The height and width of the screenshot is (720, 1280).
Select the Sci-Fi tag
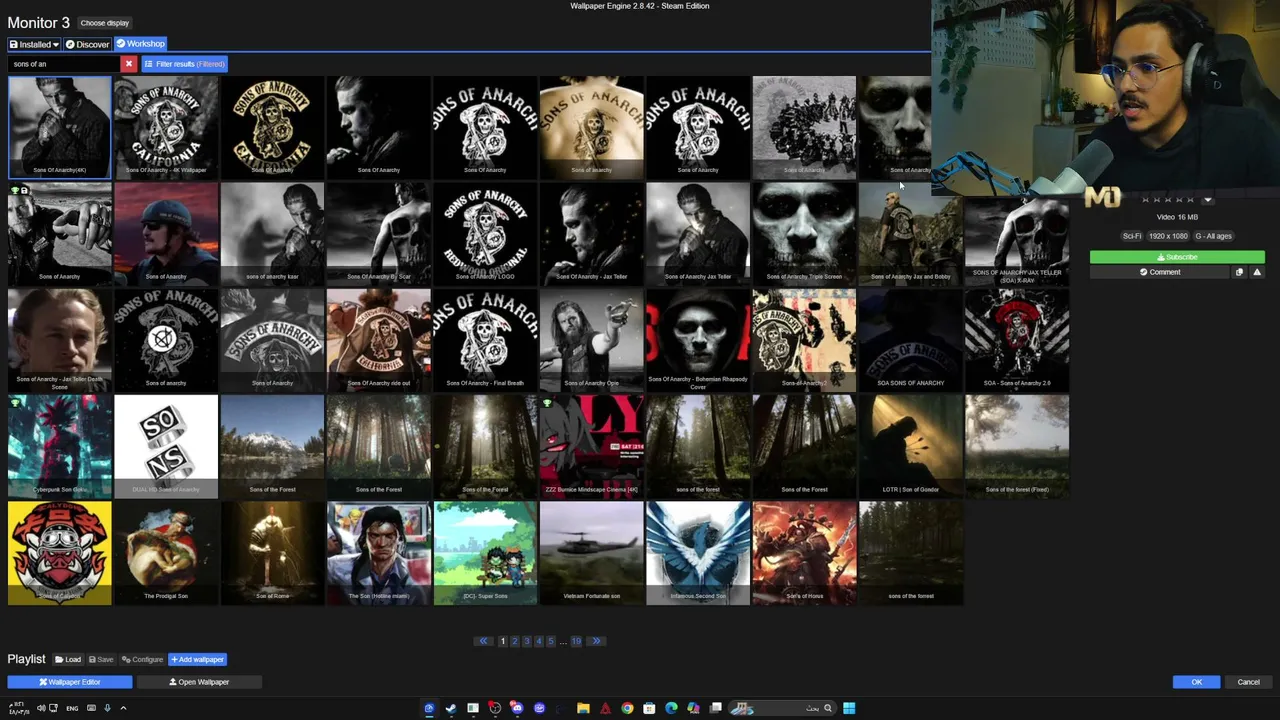(x=1132, y=236)
